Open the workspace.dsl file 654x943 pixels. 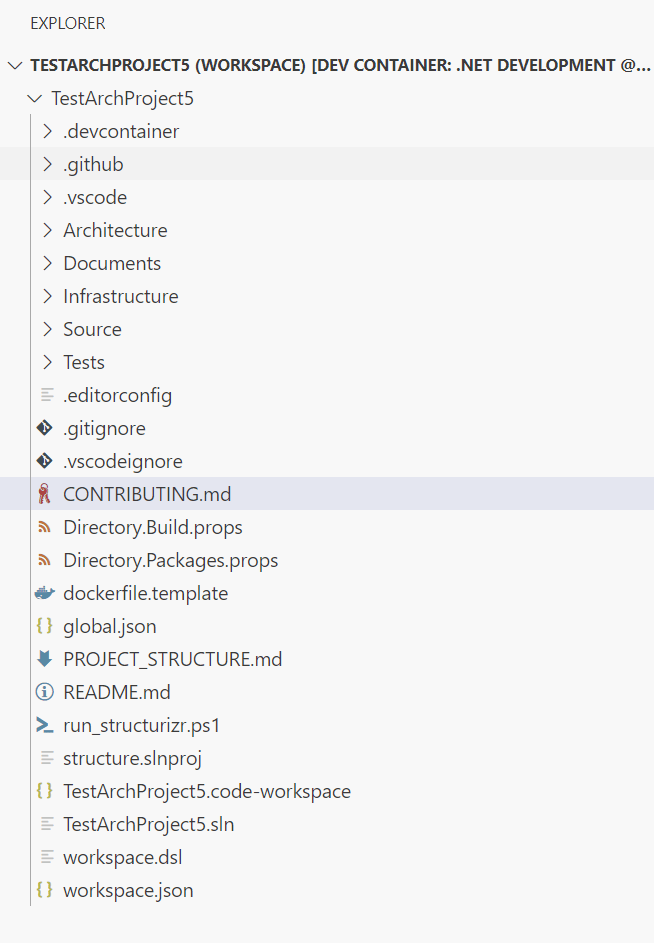pyautogui.click(x=122, y=857)
